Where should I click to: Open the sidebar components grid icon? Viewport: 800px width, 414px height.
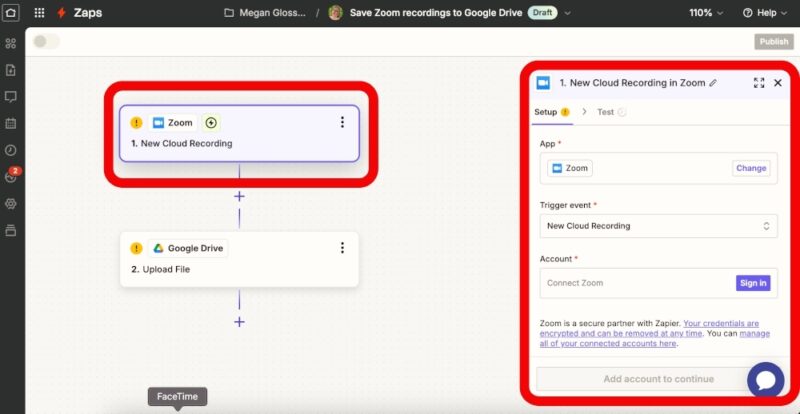click(11, 43)
